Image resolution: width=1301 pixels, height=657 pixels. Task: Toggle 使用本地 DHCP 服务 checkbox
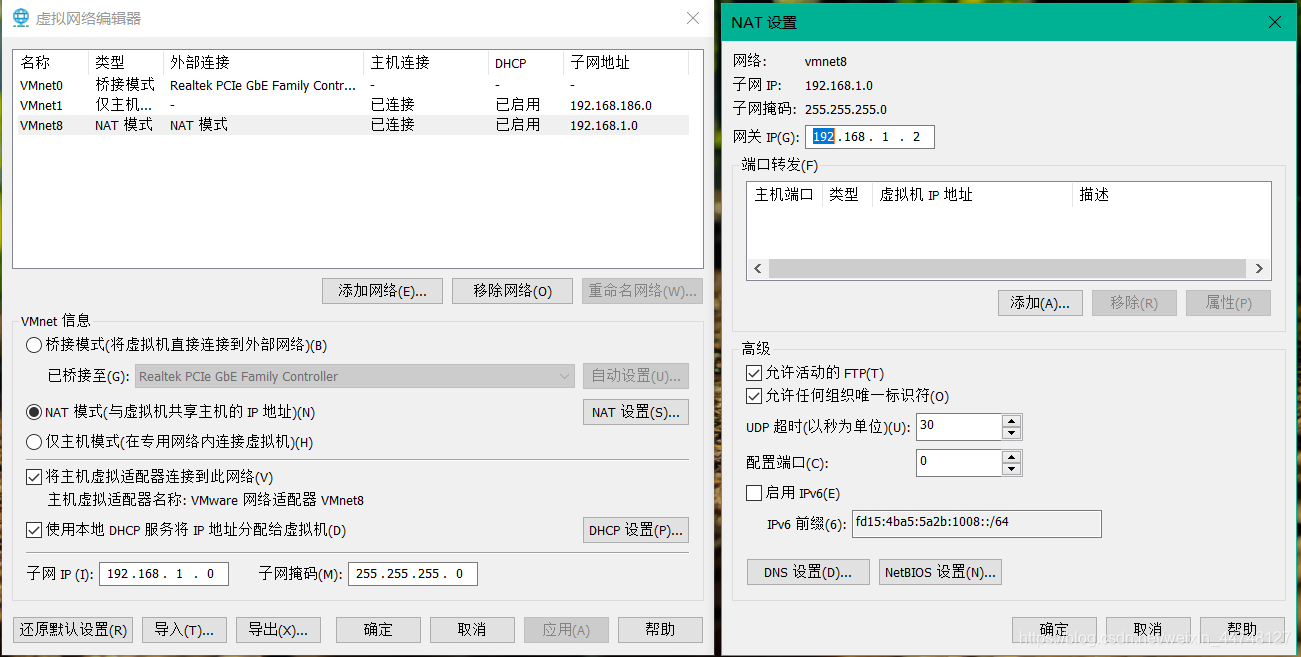pos(34,530)
